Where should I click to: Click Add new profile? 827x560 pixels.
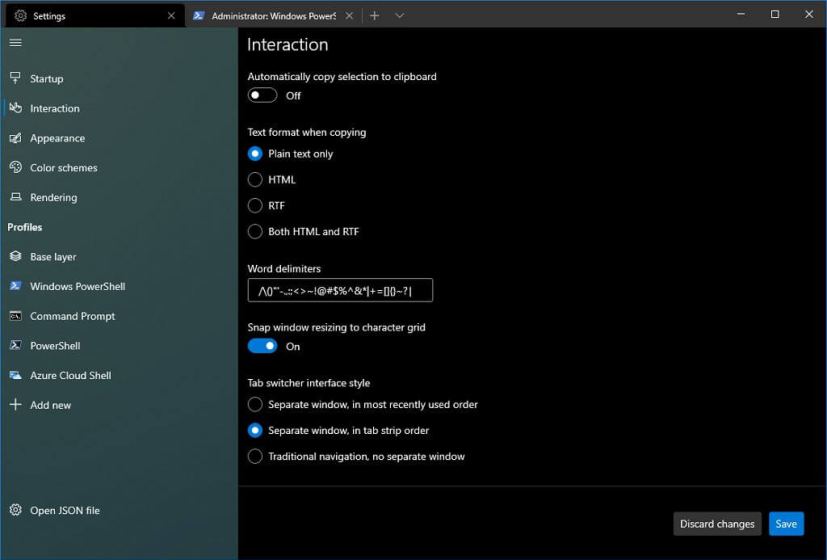click(119, 405)
